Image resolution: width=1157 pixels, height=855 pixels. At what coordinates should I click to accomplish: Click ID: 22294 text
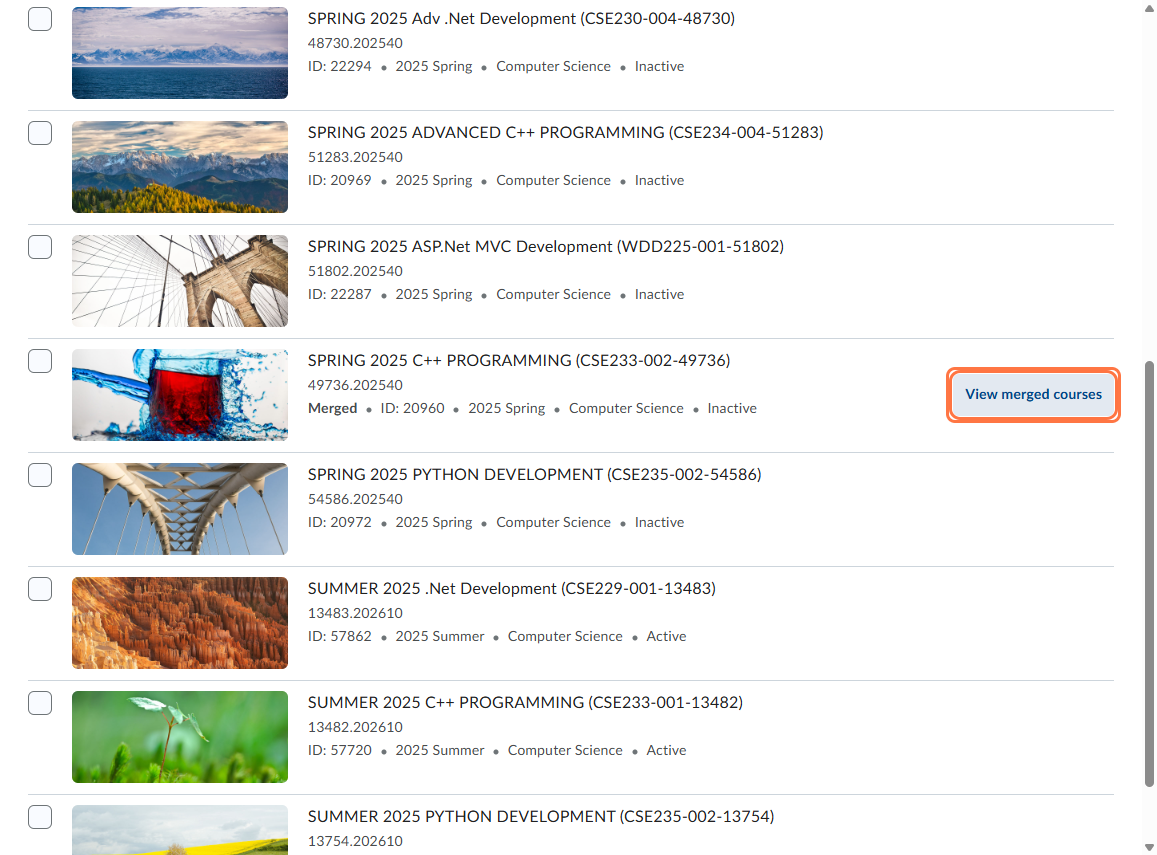point(339,66)
